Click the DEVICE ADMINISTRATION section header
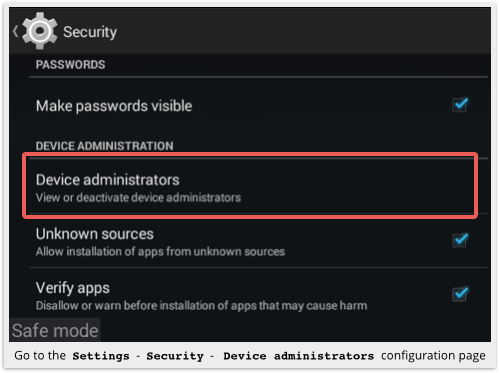Viewport: 499px width, 373px height. (x=104, y=146)
